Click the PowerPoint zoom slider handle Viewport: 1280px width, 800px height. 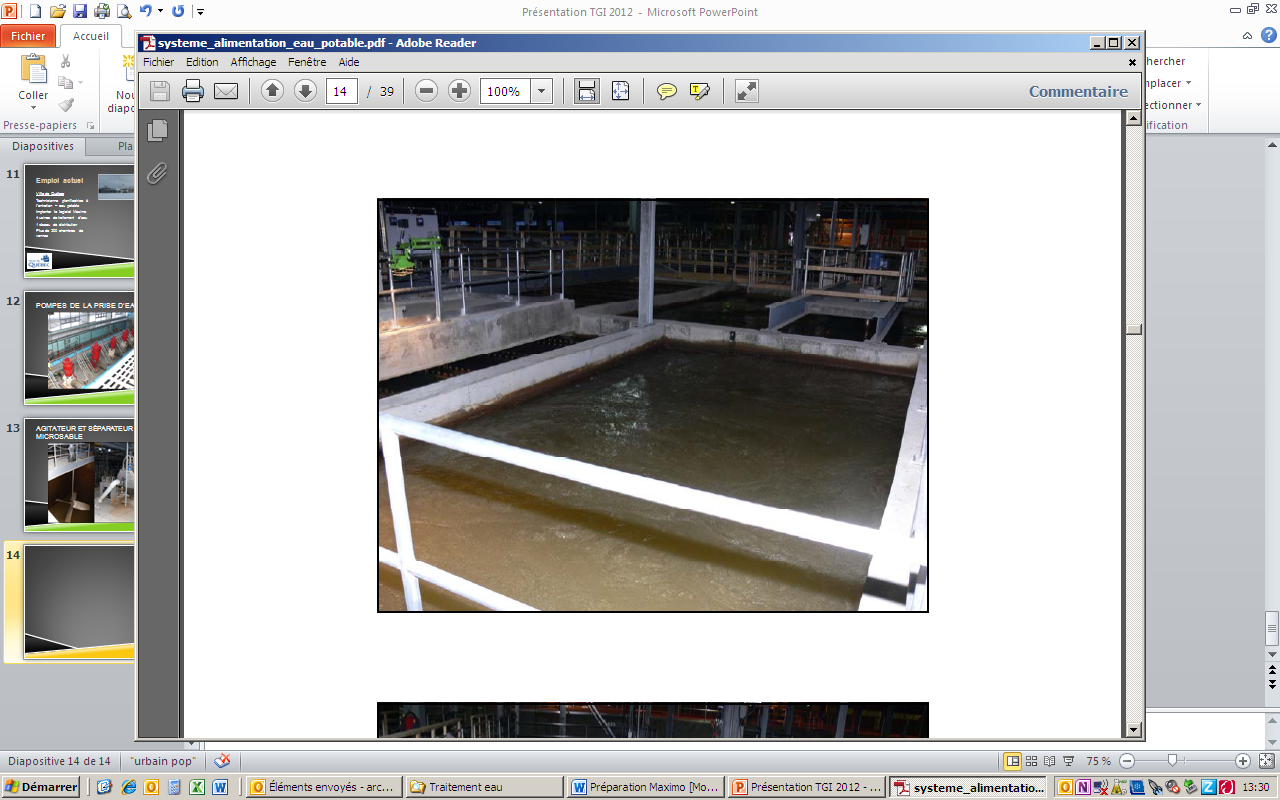[x=1171, y=761]
